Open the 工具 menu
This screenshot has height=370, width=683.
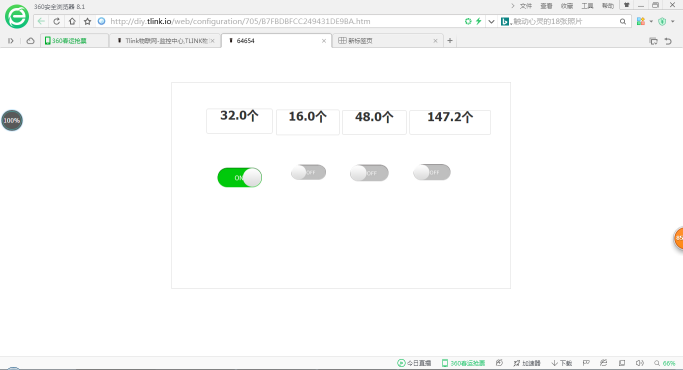point(587,6)
